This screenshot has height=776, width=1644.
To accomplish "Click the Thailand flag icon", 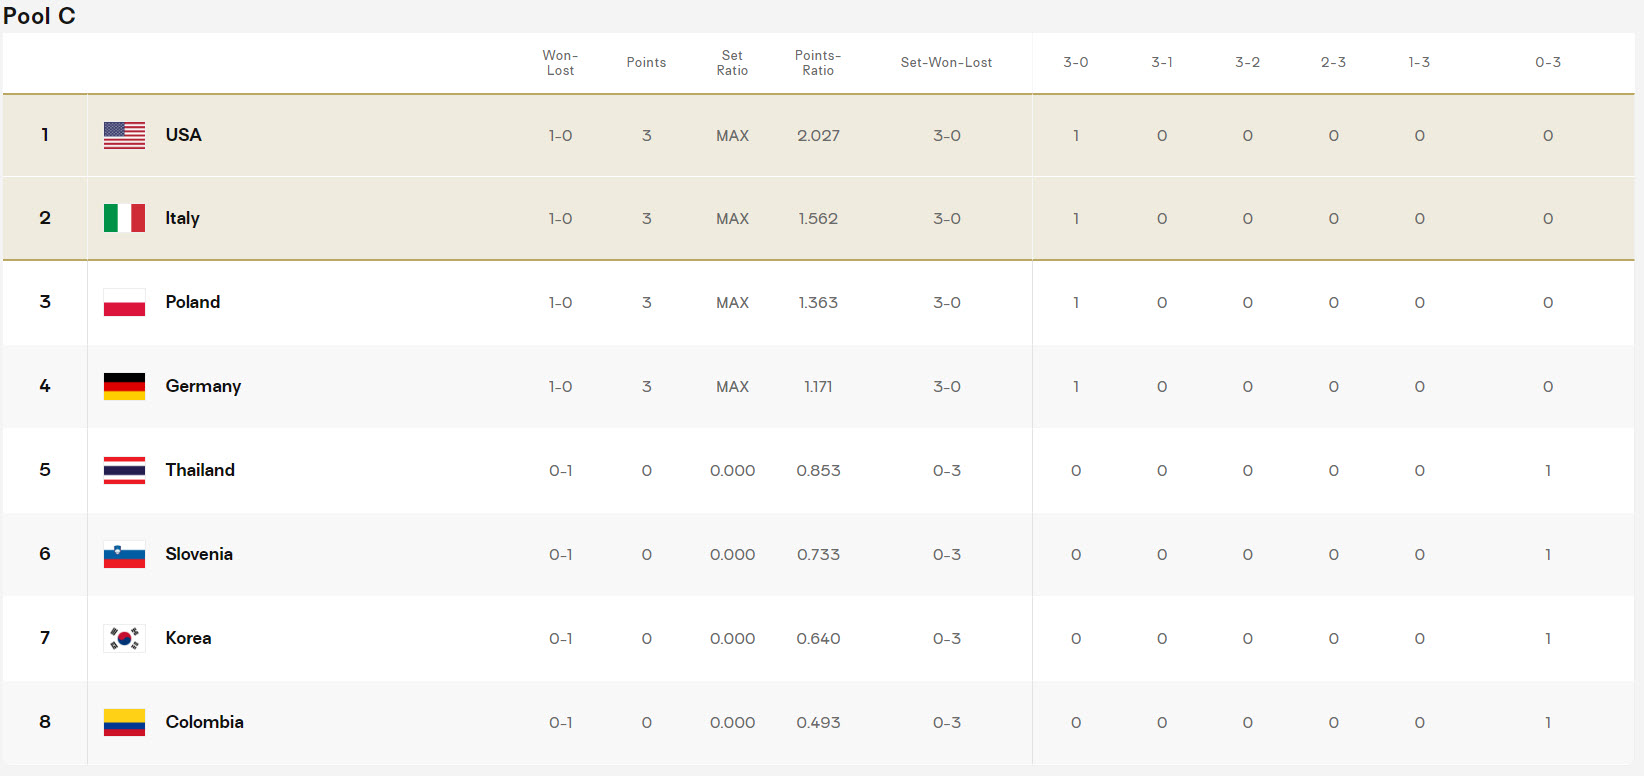I will click(124, 470).
